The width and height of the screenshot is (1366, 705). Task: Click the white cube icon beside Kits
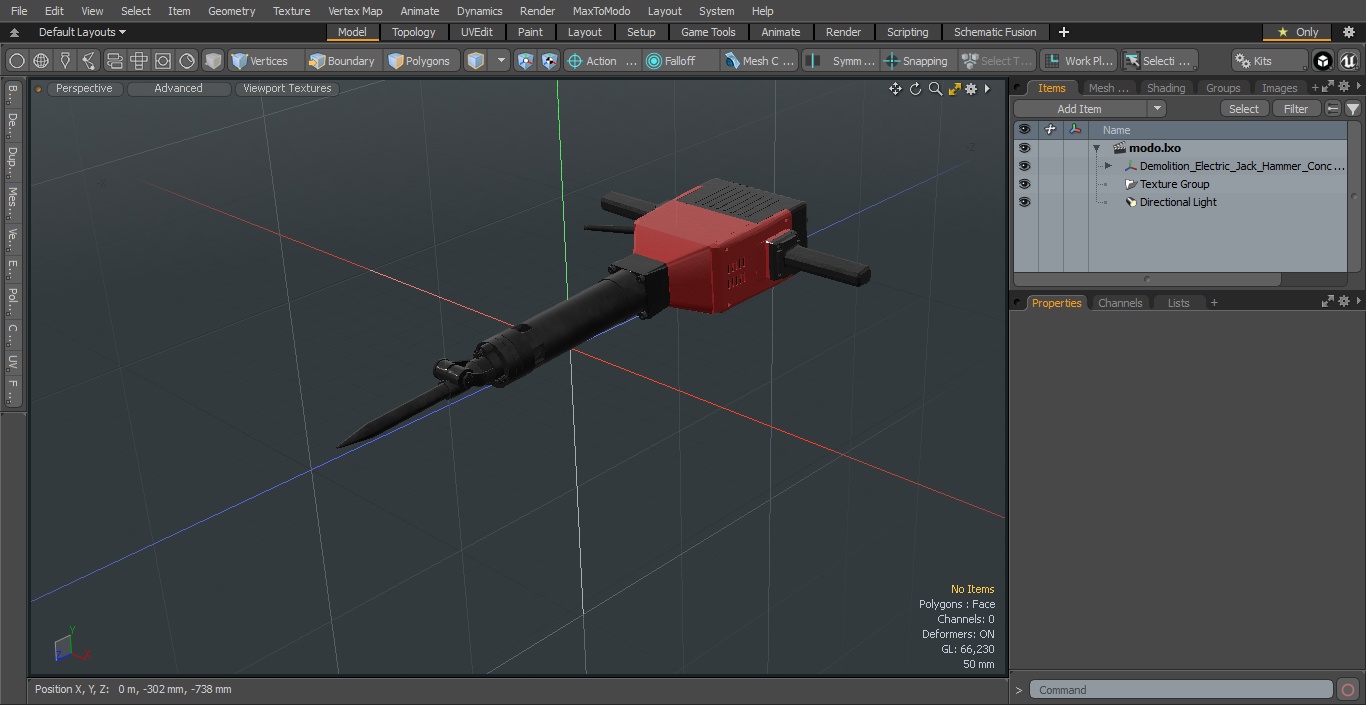tap(1323, 61)
